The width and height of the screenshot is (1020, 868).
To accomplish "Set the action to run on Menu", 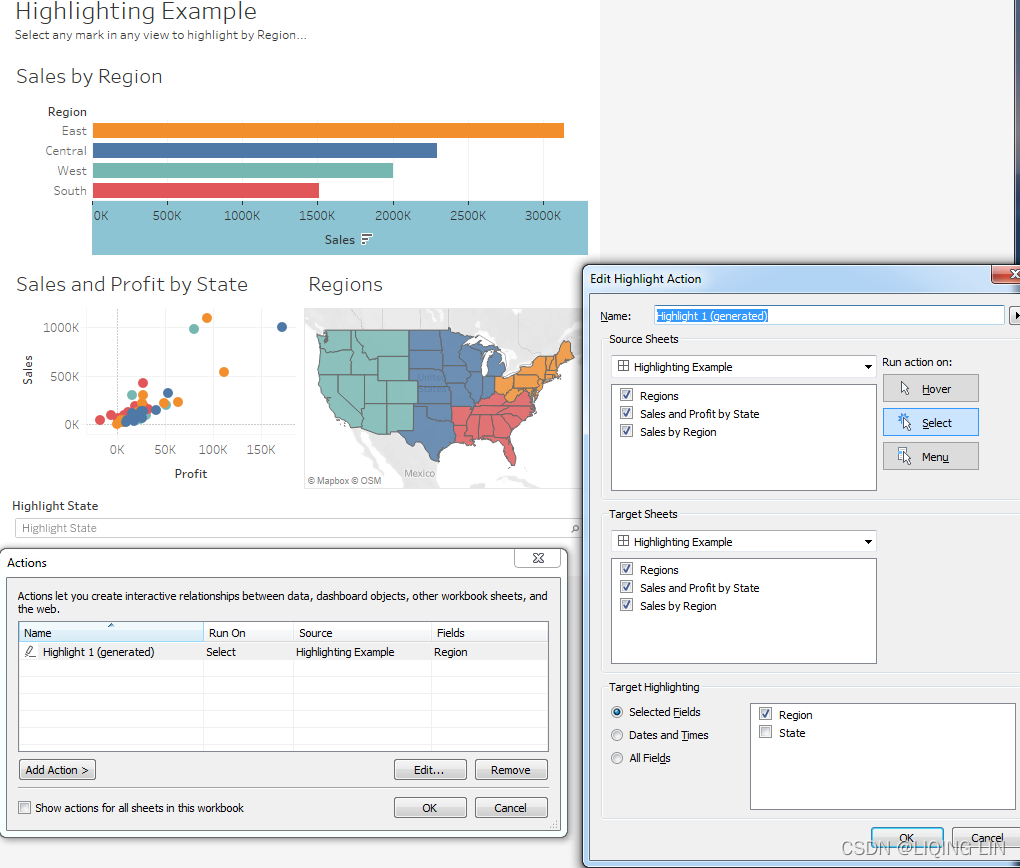I will pyautogui.click(x=930, y=457).
